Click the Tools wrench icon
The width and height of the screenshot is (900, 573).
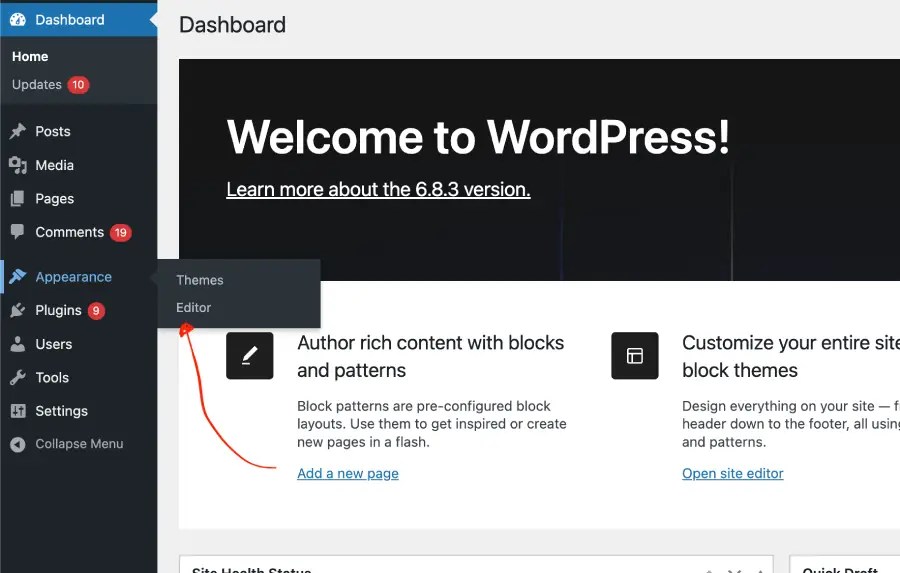point(18,377)
